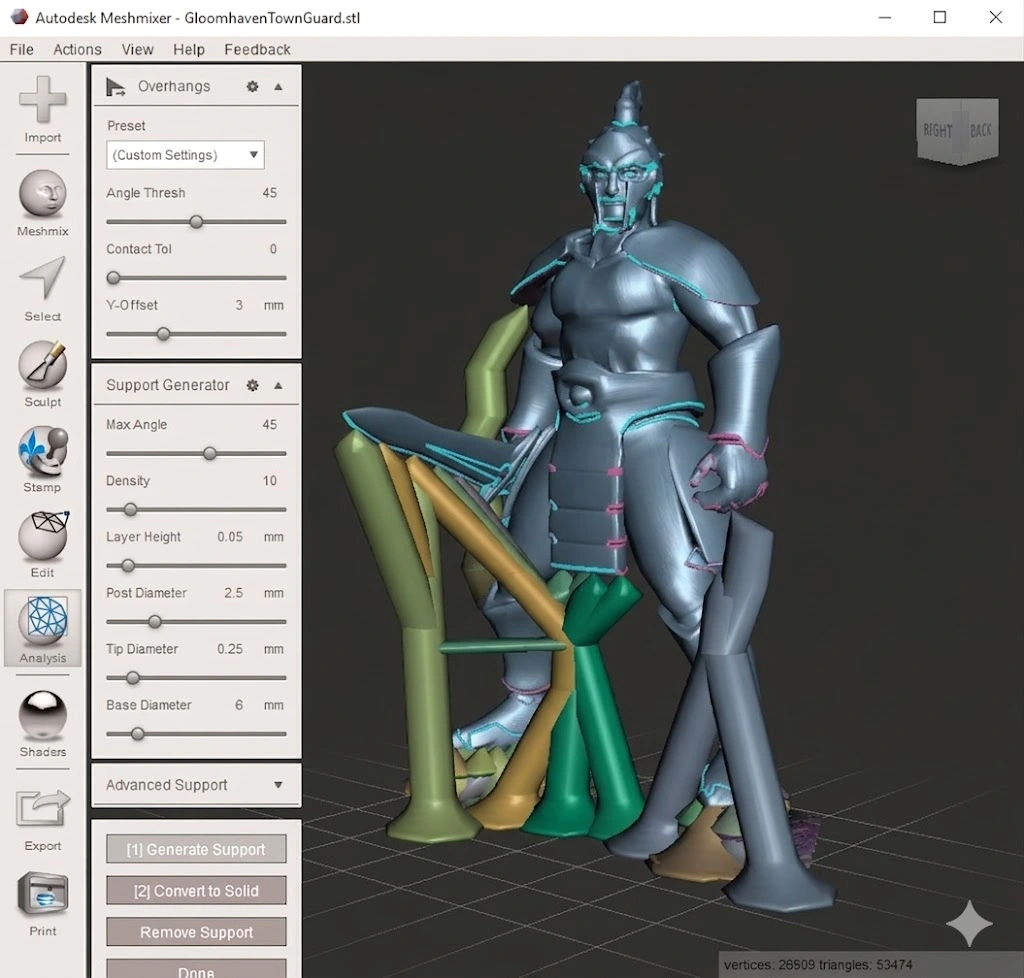Click the Angle Thresh slider handle

[196, 222]
